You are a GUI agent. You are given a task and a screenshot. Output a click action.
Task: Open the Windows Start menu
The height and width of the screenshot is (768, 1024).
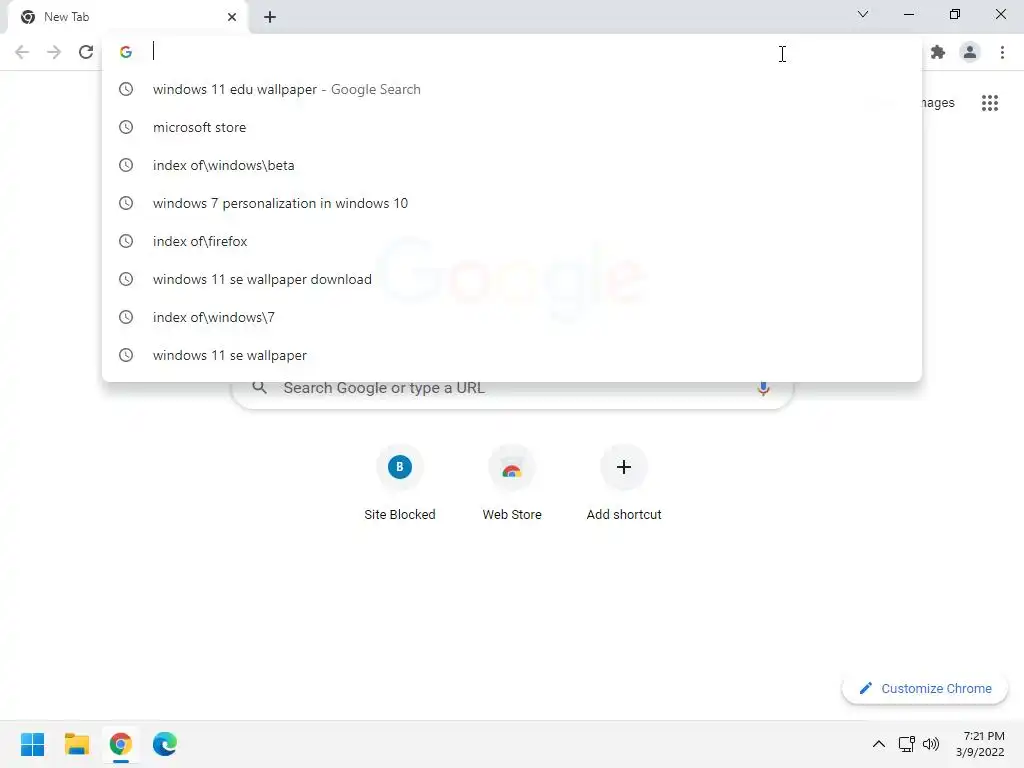pyautogui.click(x=33, y=744)
